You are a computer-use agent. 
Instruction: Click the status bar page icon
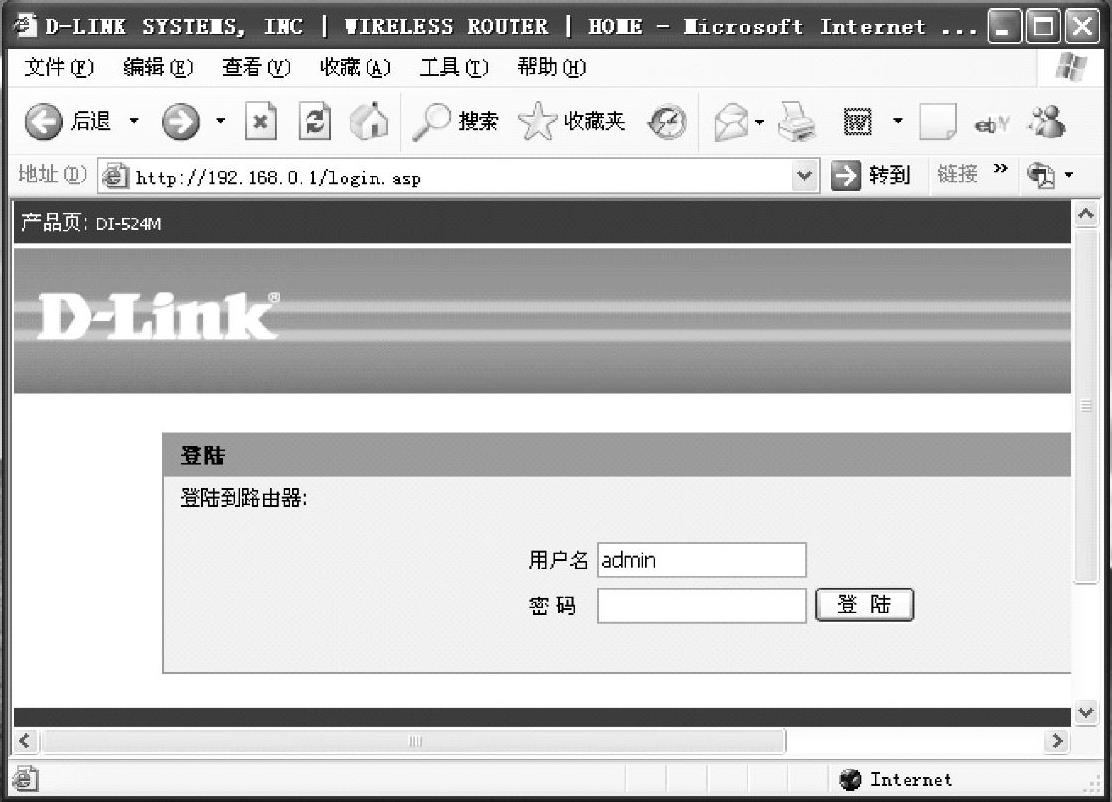[26, 779]
